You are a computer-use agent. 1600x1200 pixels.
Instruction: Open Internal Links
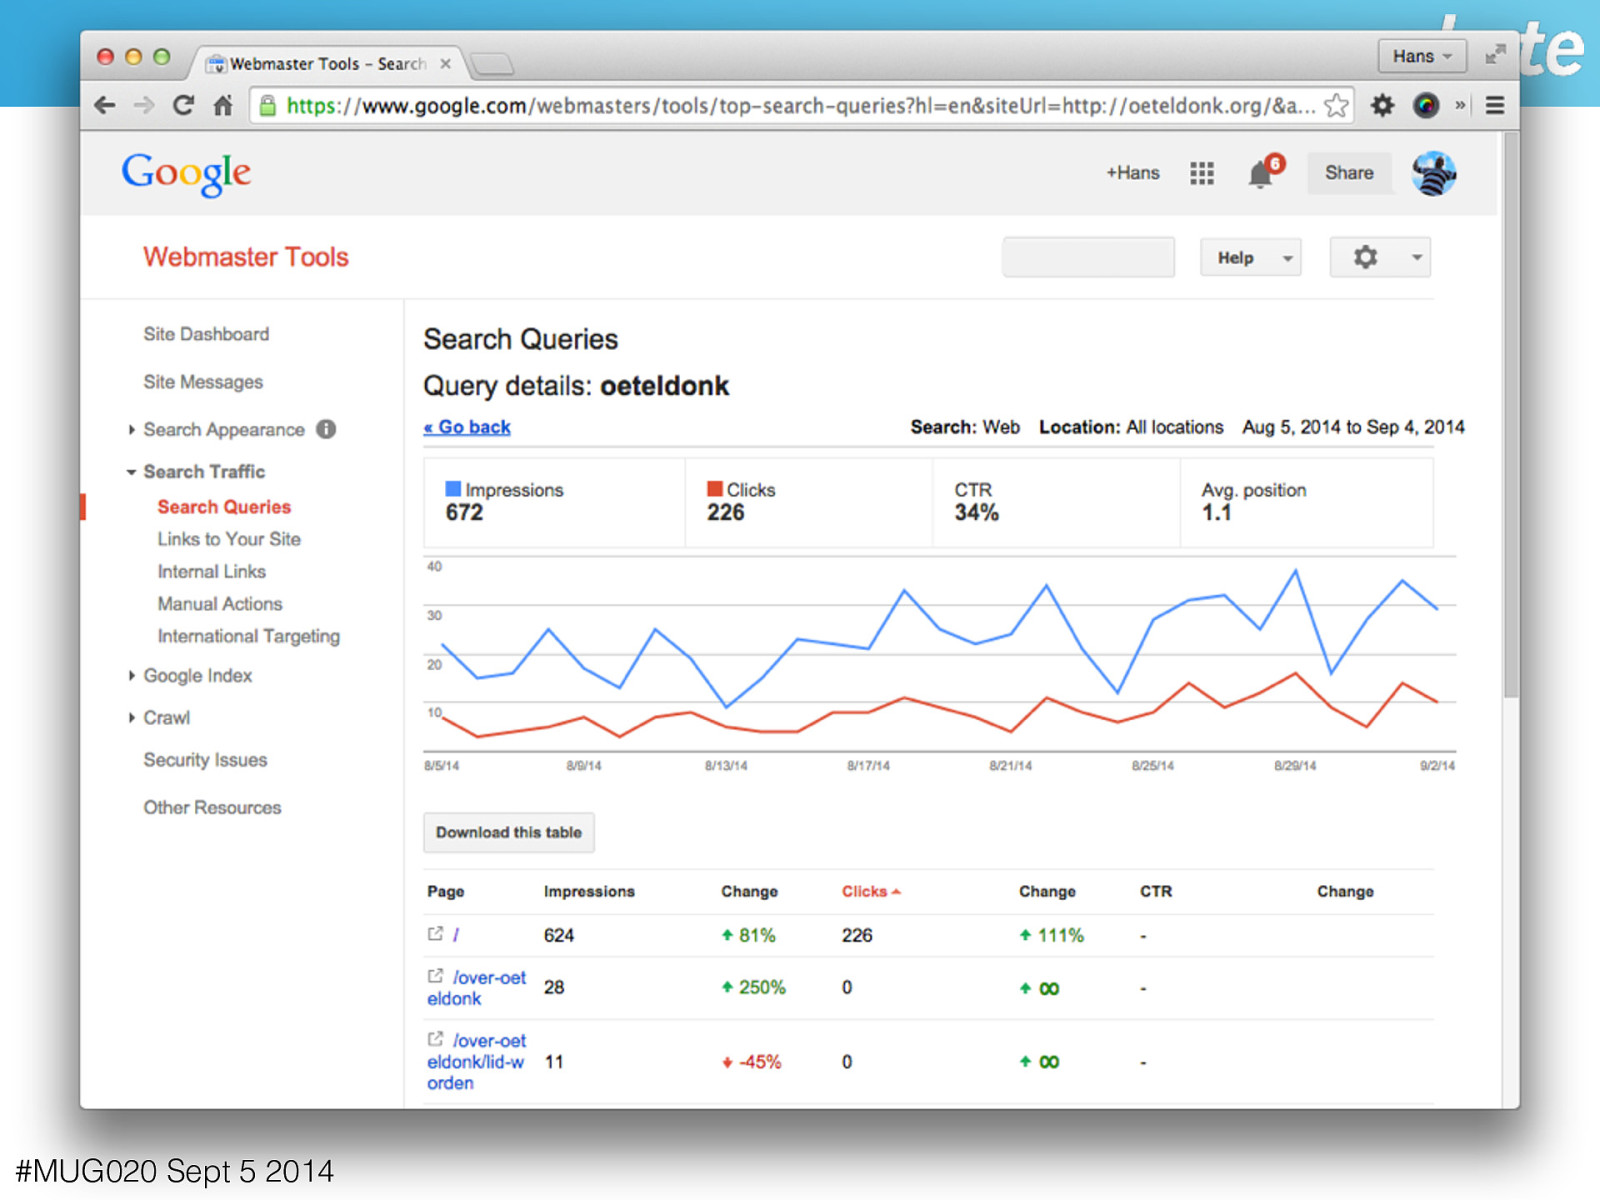click(x=211, y=571)
